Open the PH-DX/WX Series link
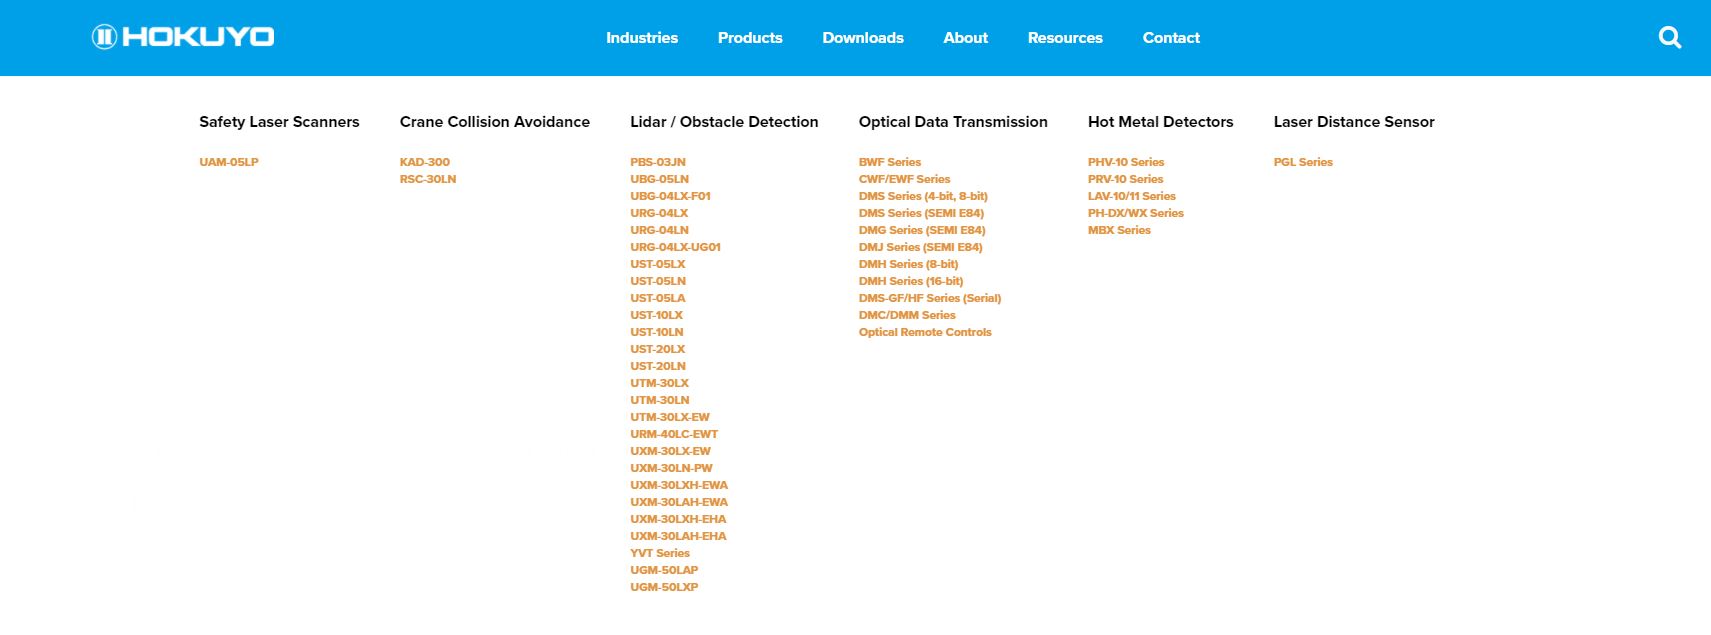This screenshot has height=635, width=1711. pos(1136,213)
